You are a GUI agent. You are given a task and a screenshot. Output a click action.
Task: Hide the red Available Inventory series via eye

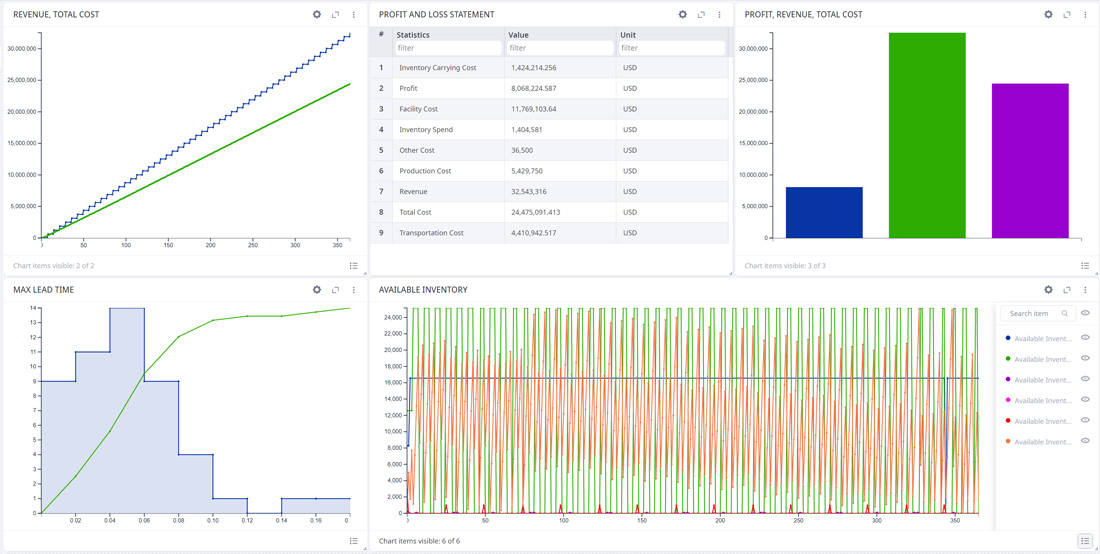click(1086, 421)
